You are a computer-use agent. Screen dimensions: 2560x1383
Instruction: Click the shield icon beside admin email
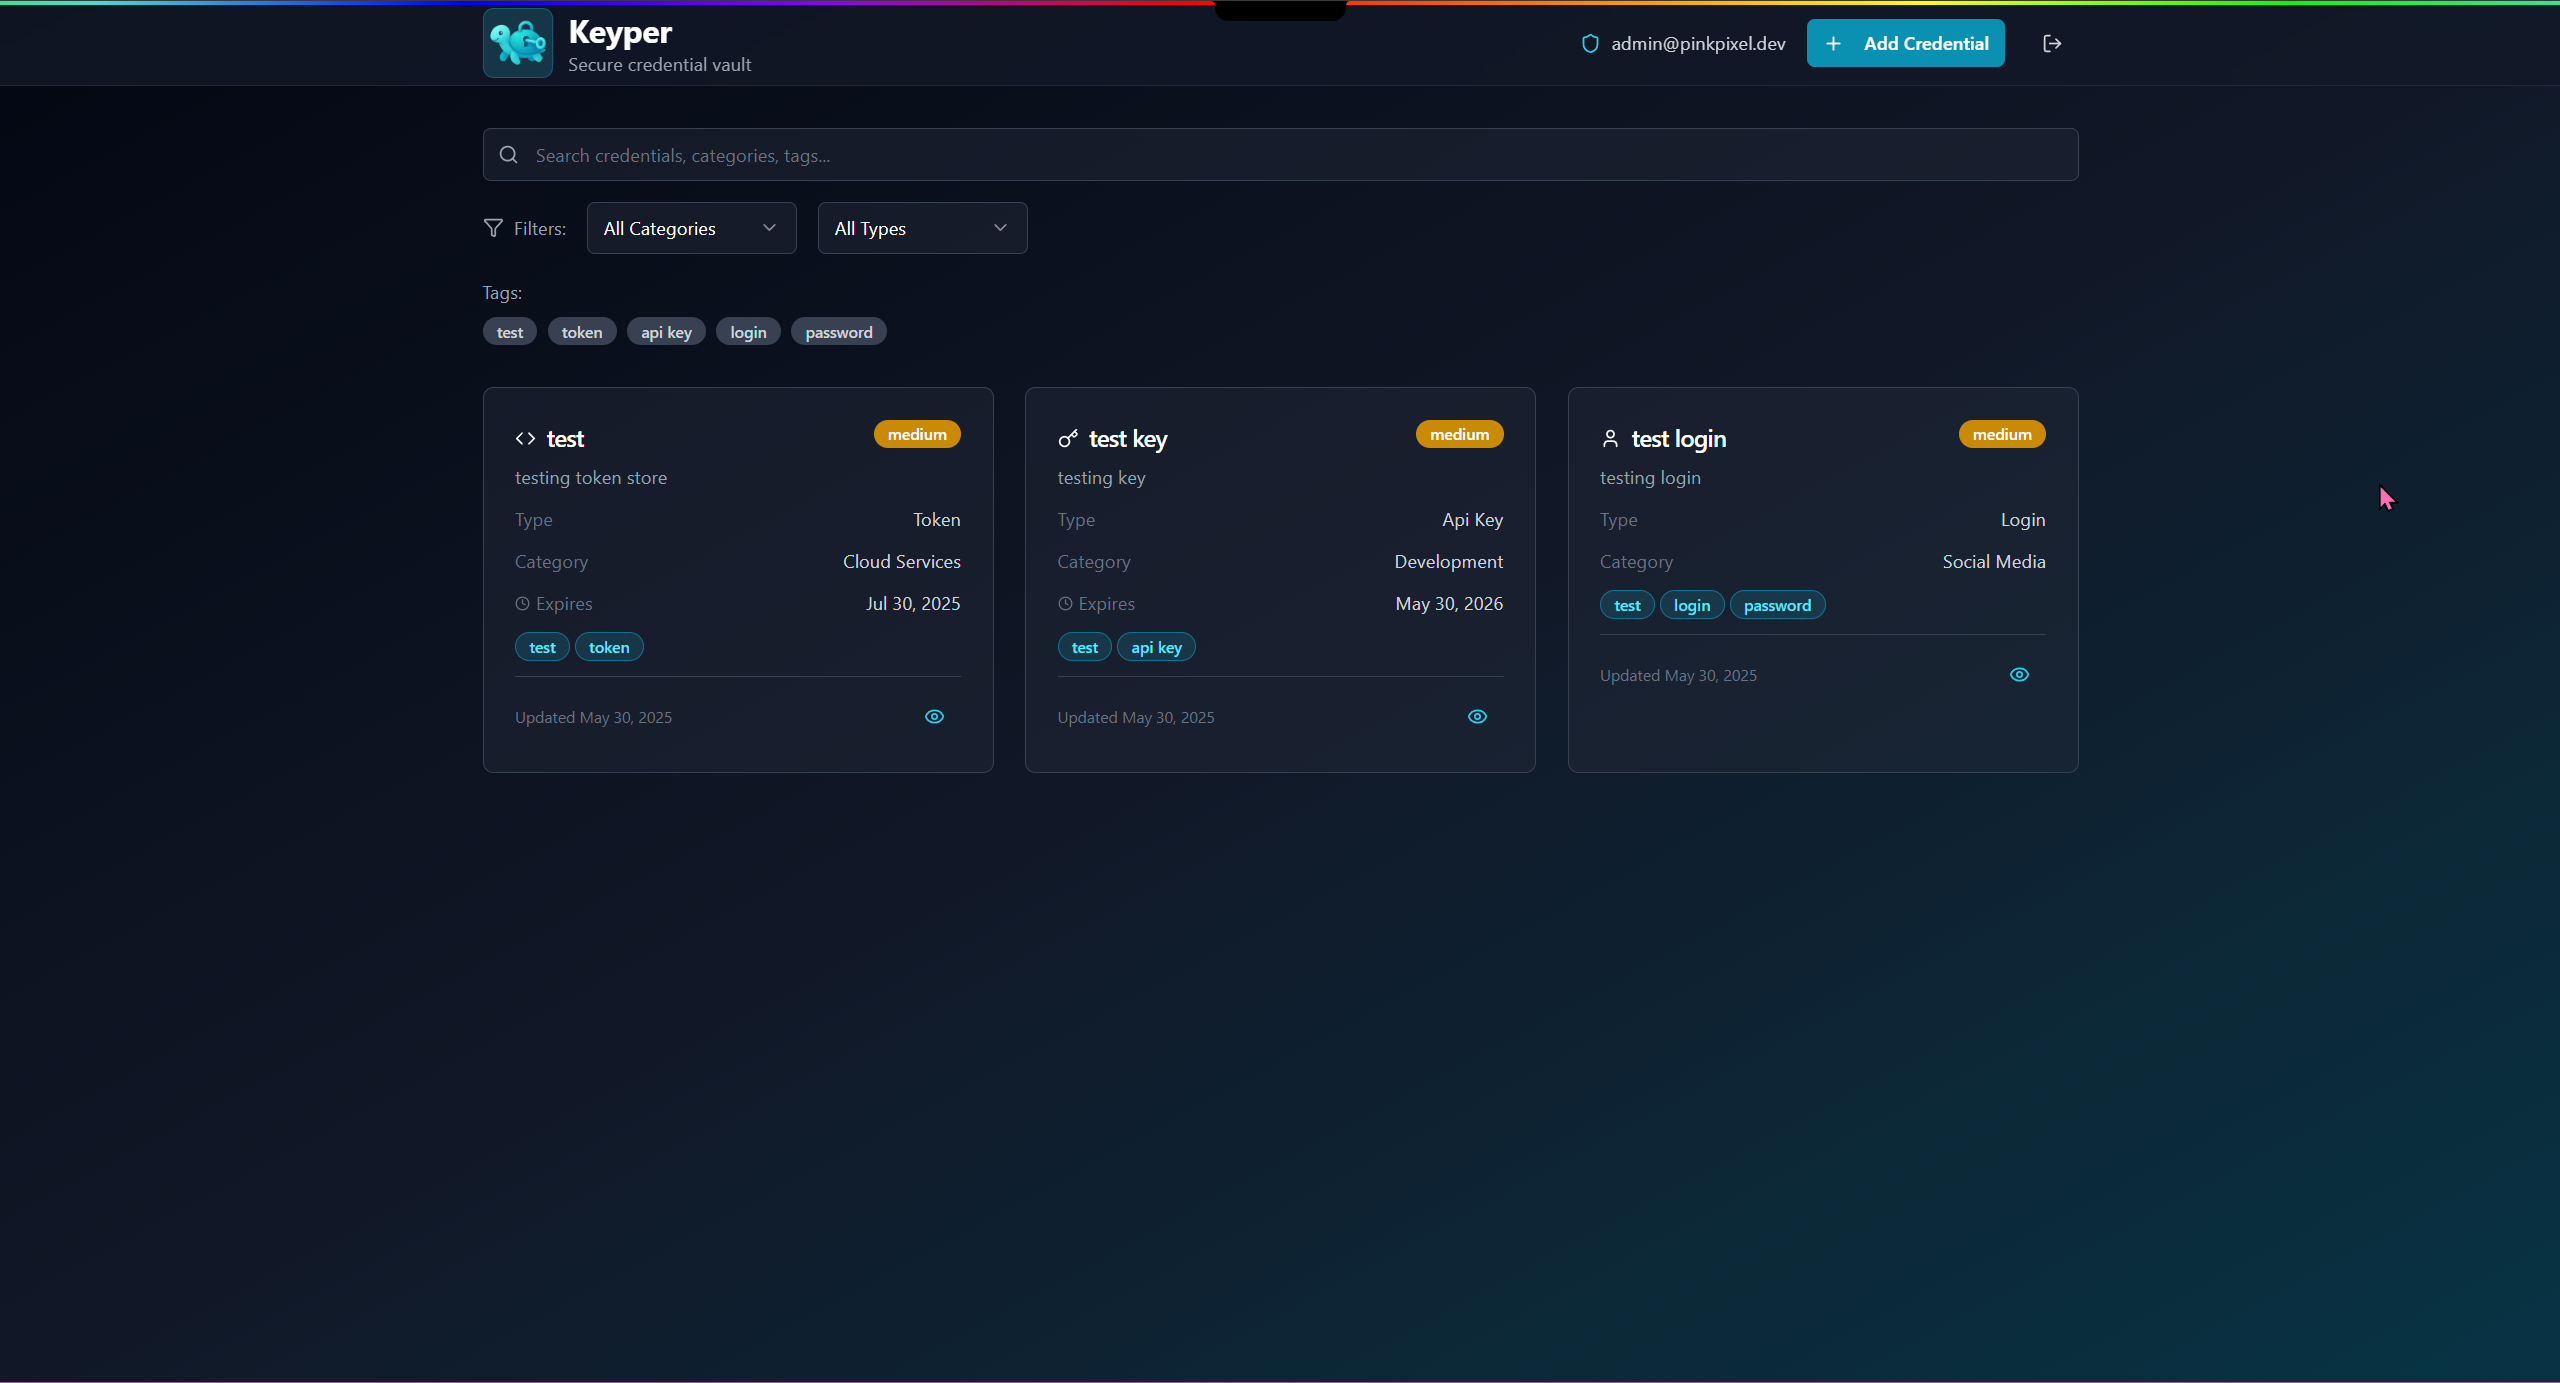[1589, 43]
